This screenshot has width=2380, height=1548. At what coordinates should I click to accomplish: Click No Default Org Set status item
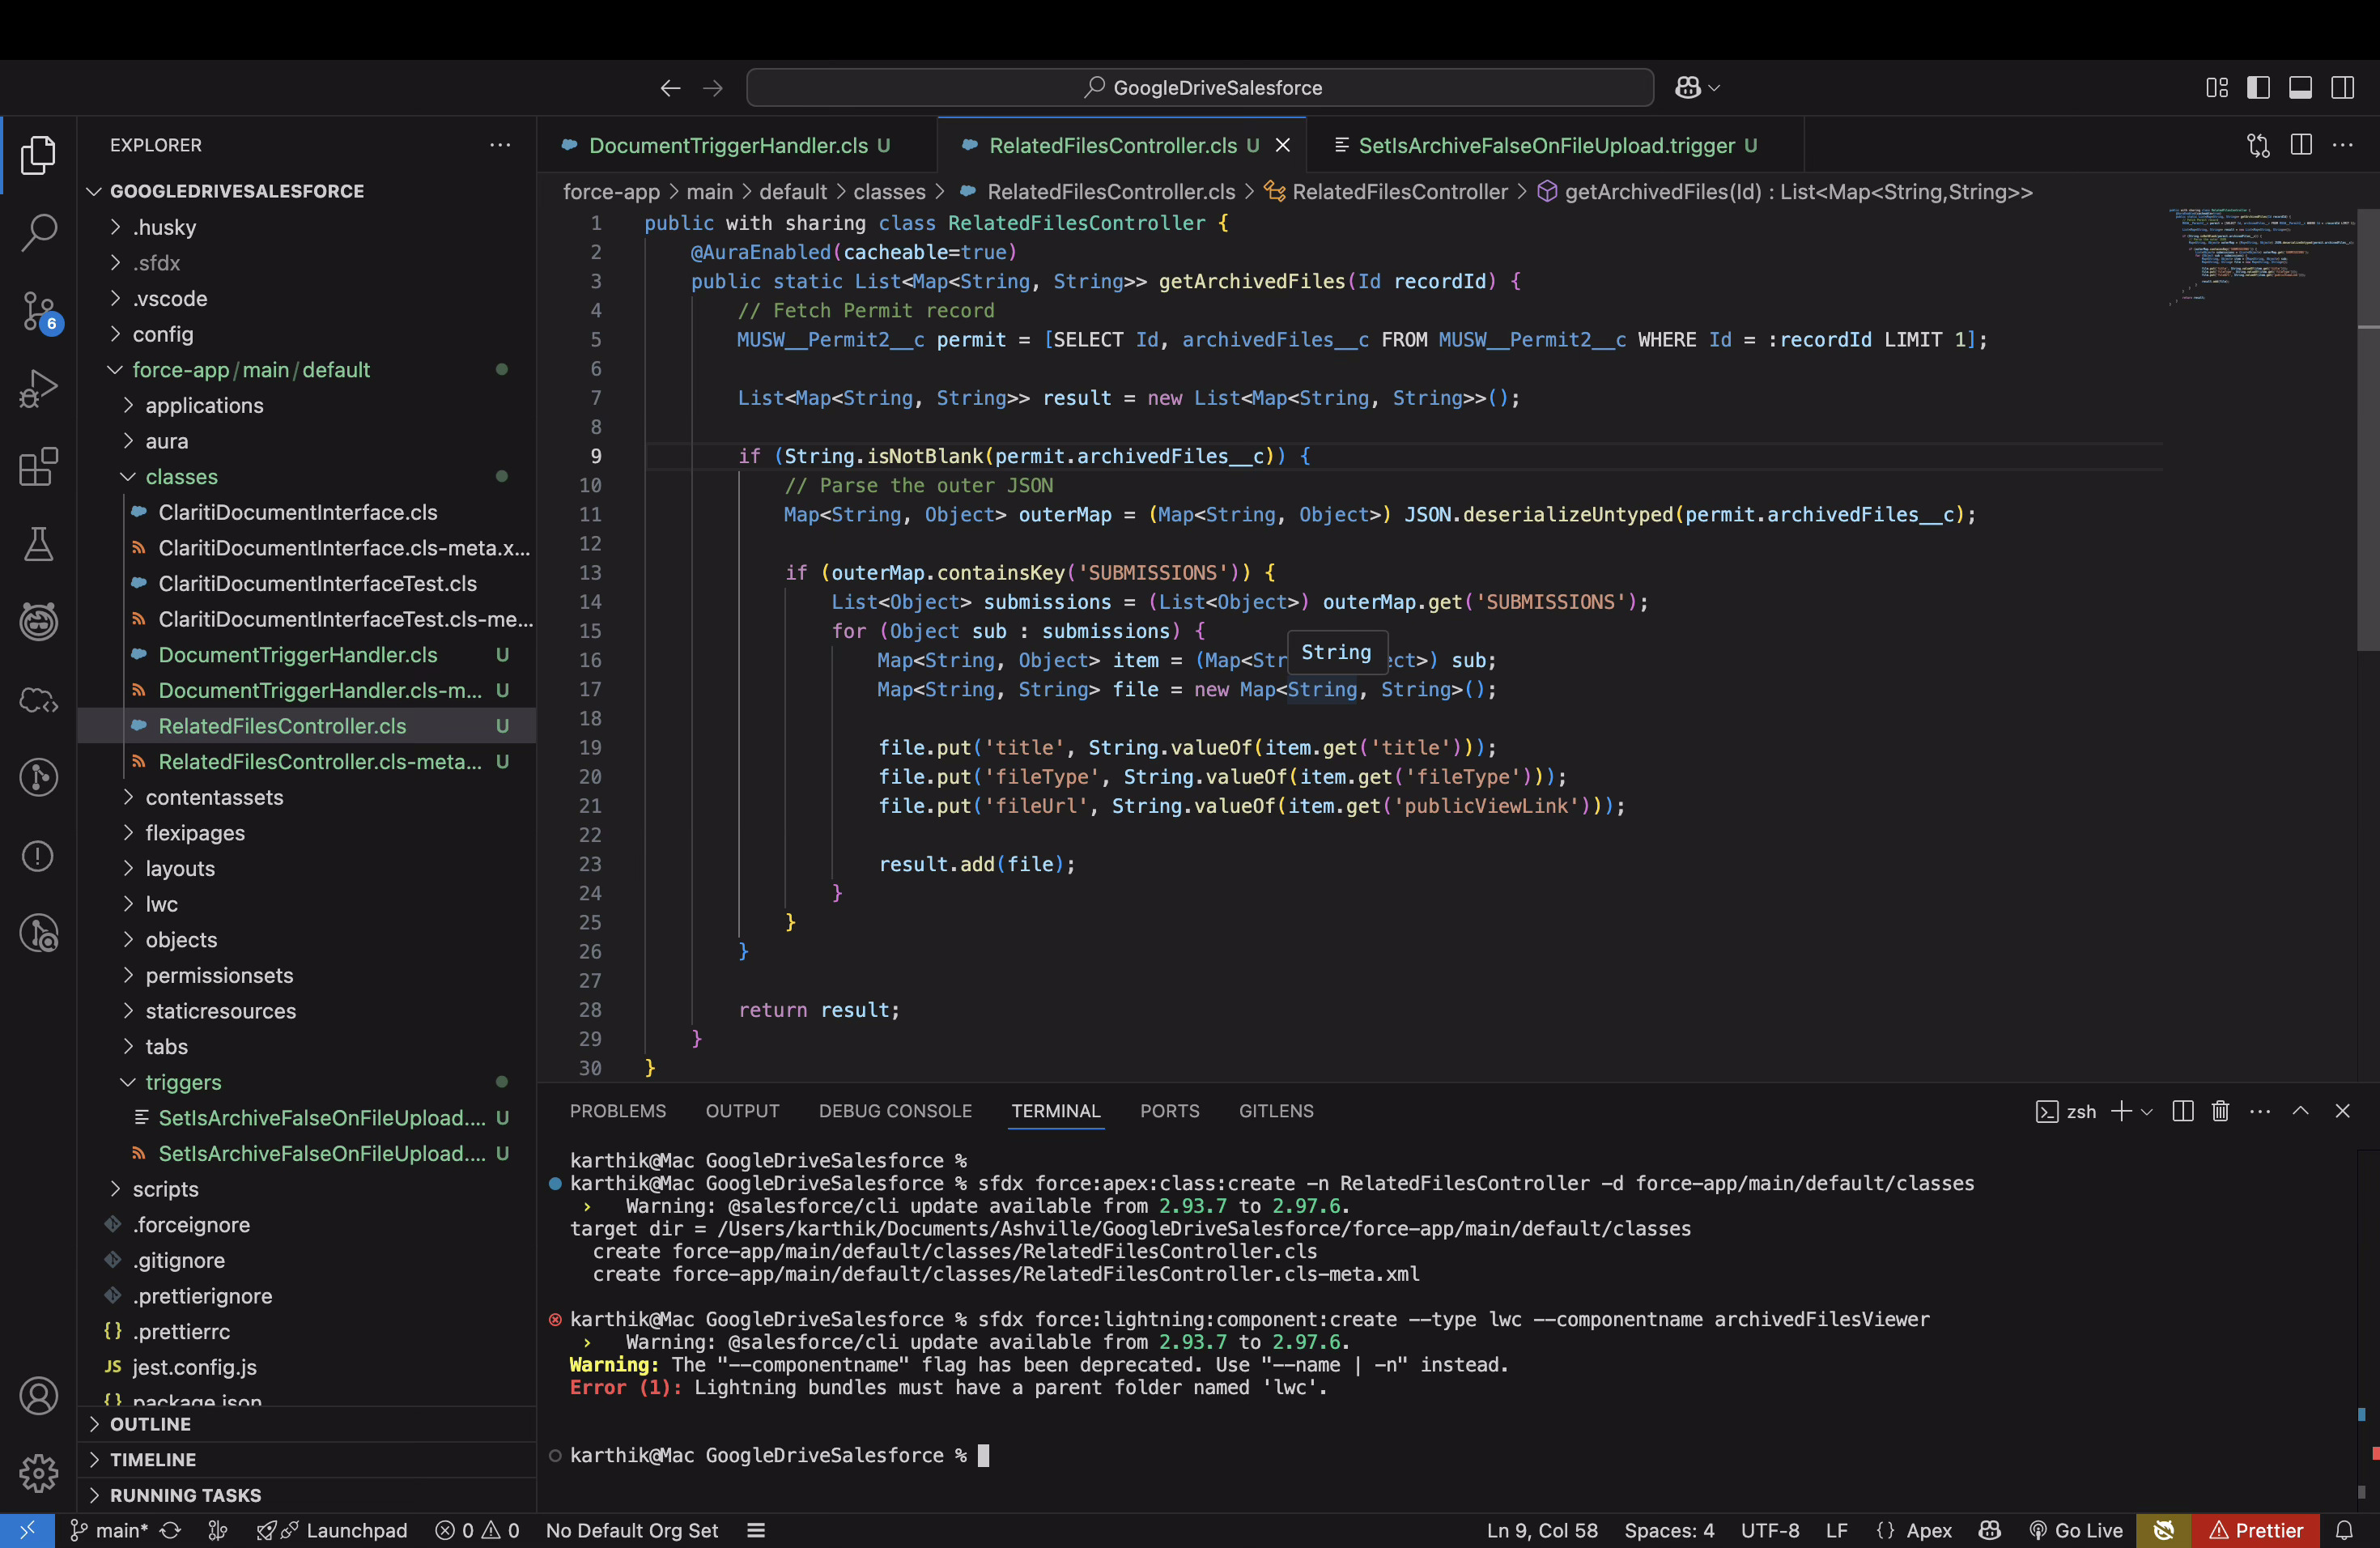tap(631, 1530)
